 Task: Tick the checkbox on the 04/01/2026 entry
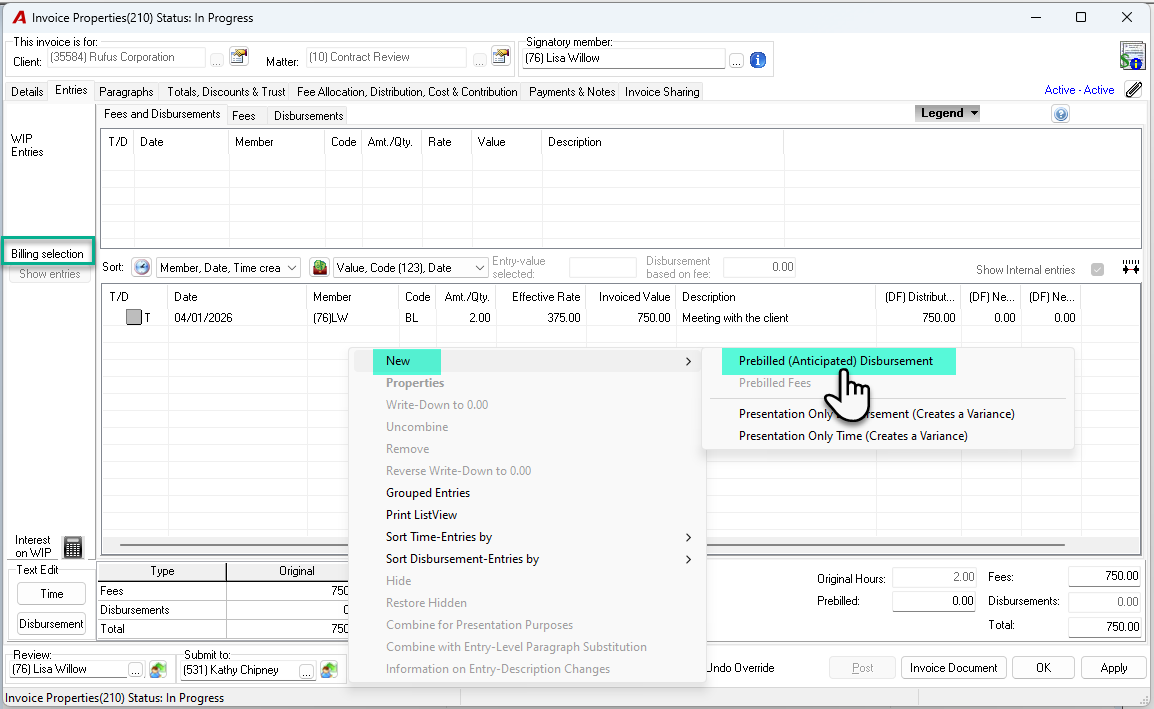133,317
